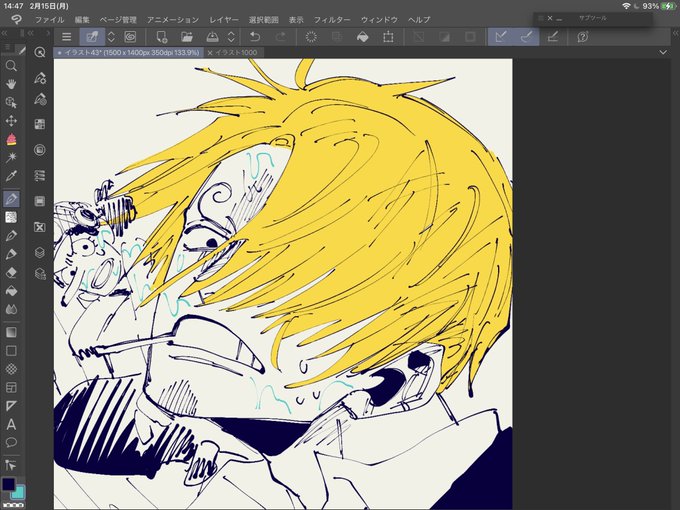
Task: Select the Auto select magic wand tool
Action: [x=11, y=157]
